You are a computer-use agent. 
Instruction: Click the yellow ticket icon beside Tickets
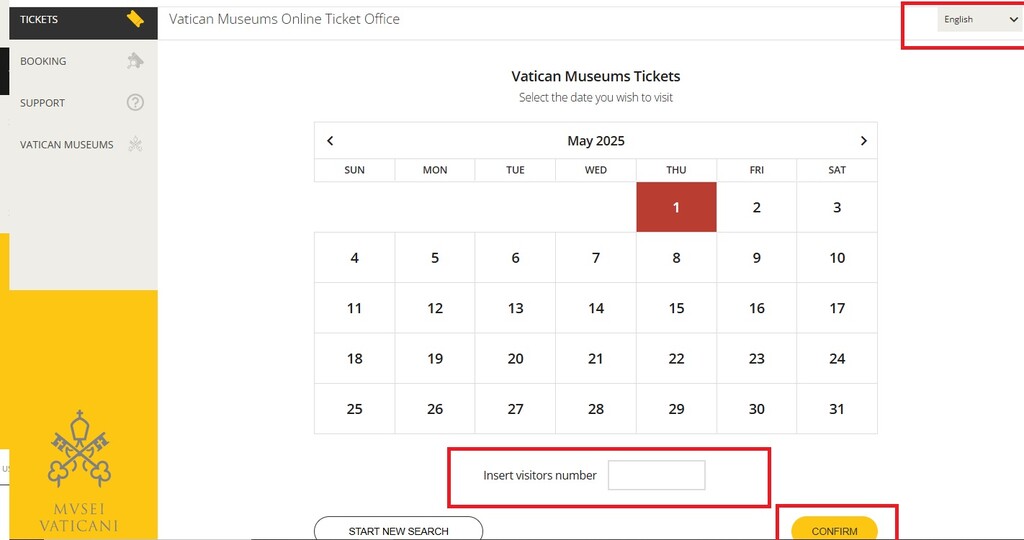click(135, 19)
